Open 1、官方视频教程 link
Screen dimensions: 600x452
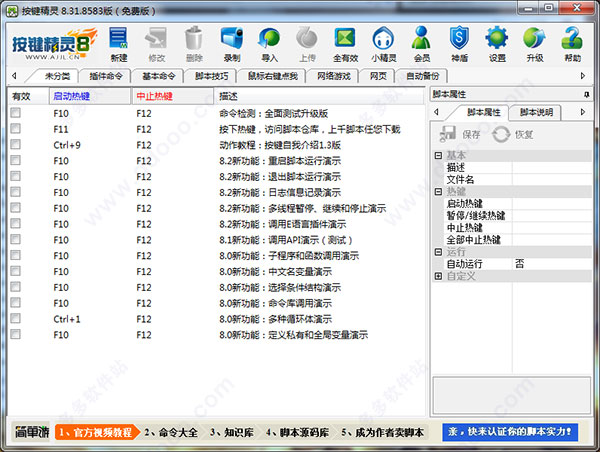[96, 432]
